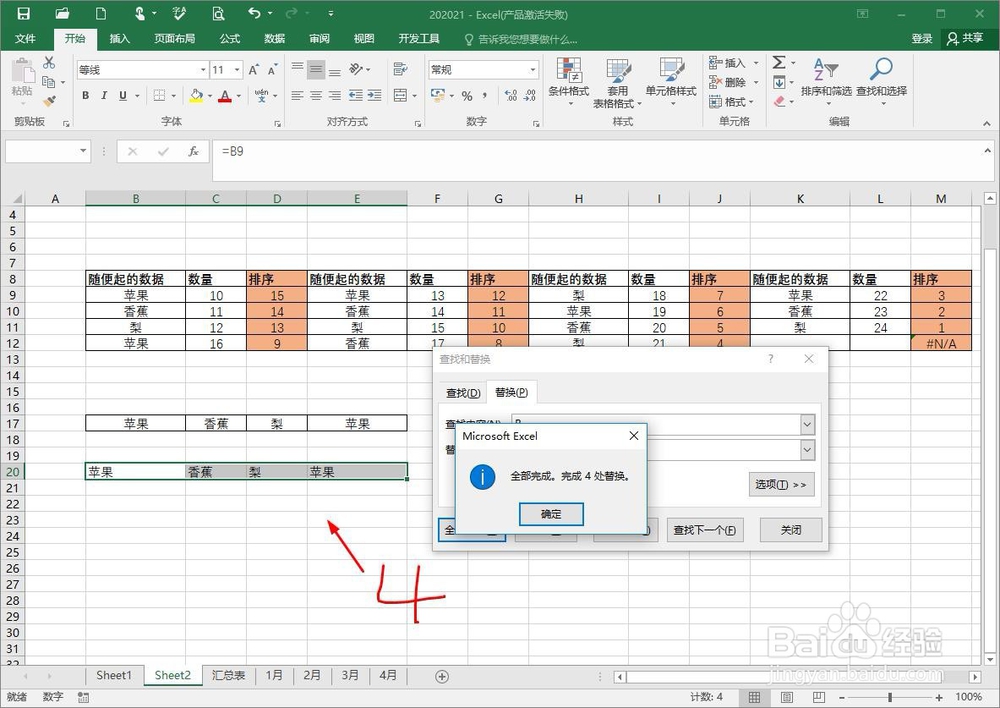
Task: Click the Clear eraser icon in editing group
Action: point(779,101)
